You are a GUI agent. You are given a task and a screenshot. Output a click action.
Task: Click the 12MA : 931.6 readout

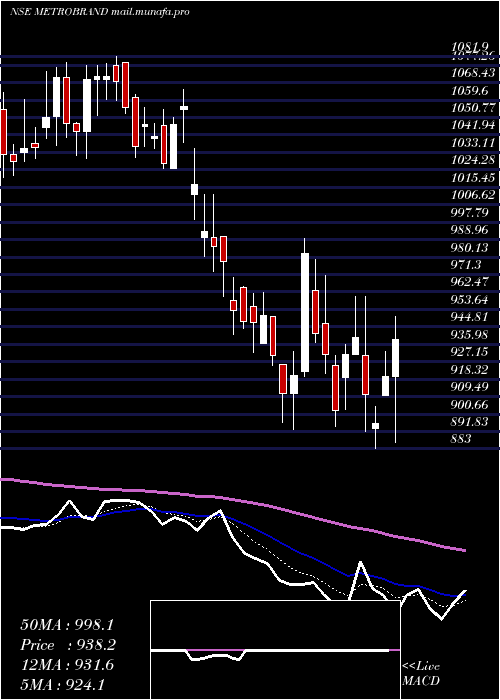click(67, 665)
